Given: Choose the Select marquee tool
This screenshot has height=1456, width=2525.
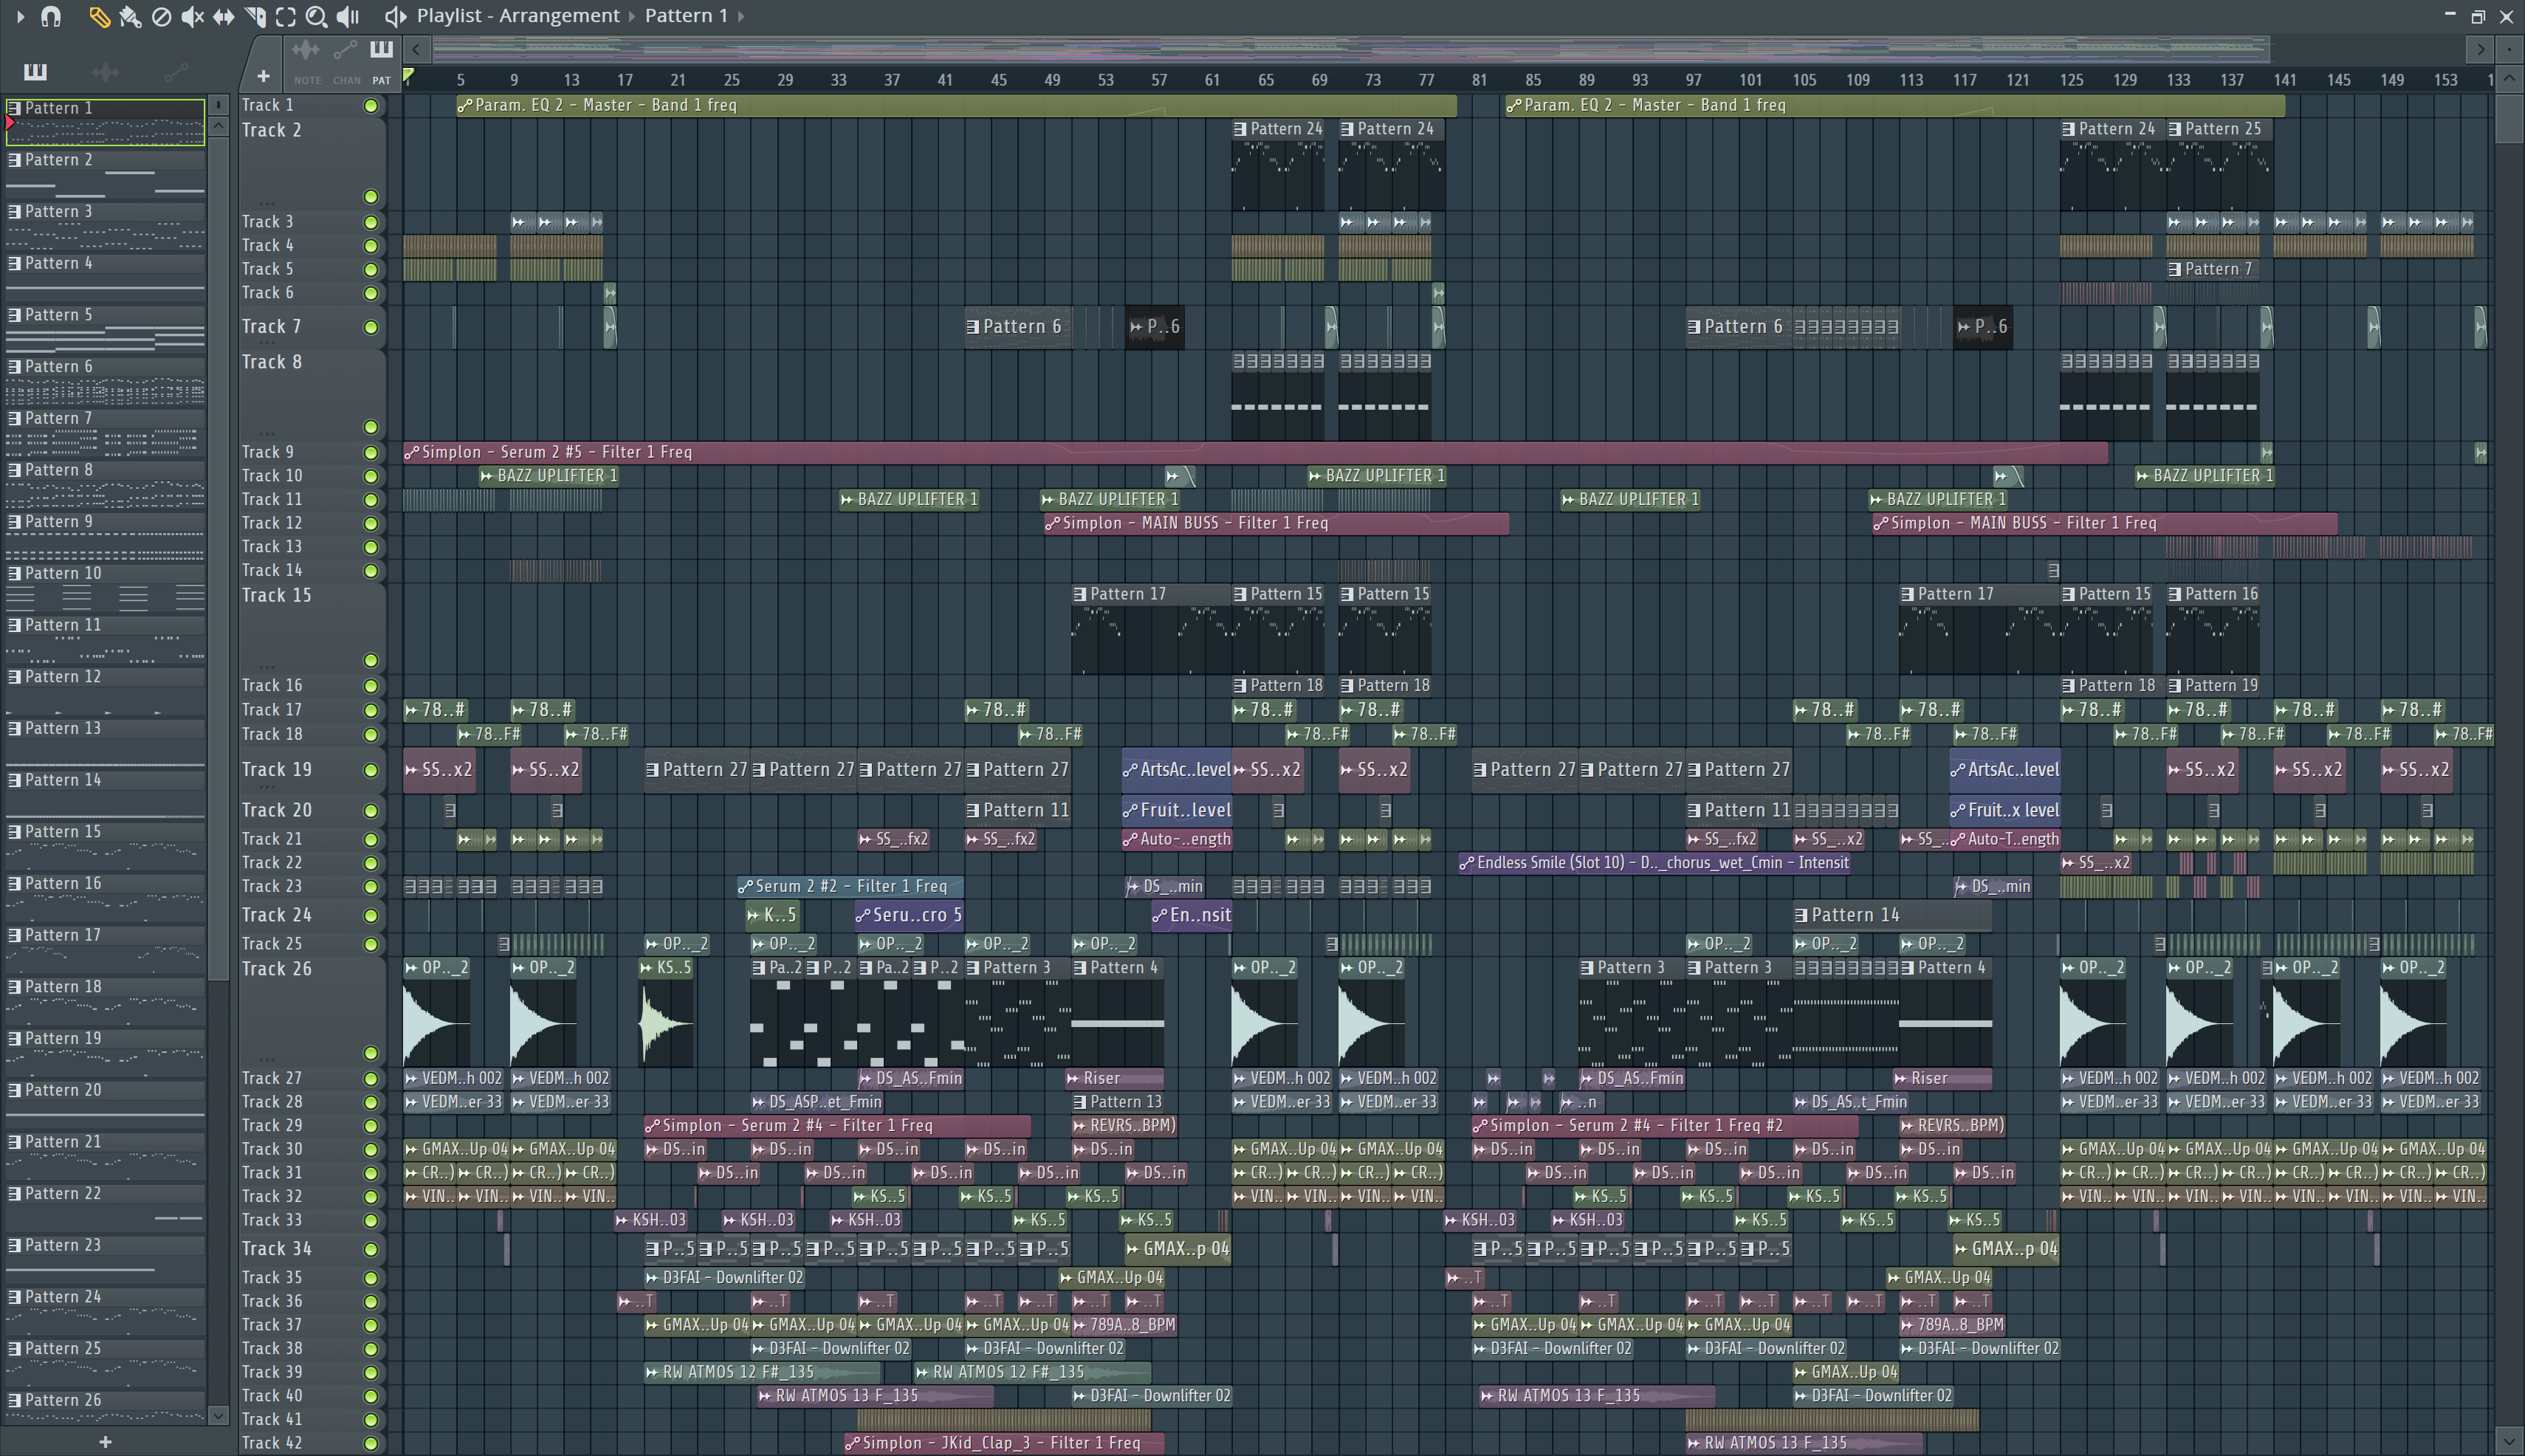Looking at the screenshot, I should [x=285, y=16].
